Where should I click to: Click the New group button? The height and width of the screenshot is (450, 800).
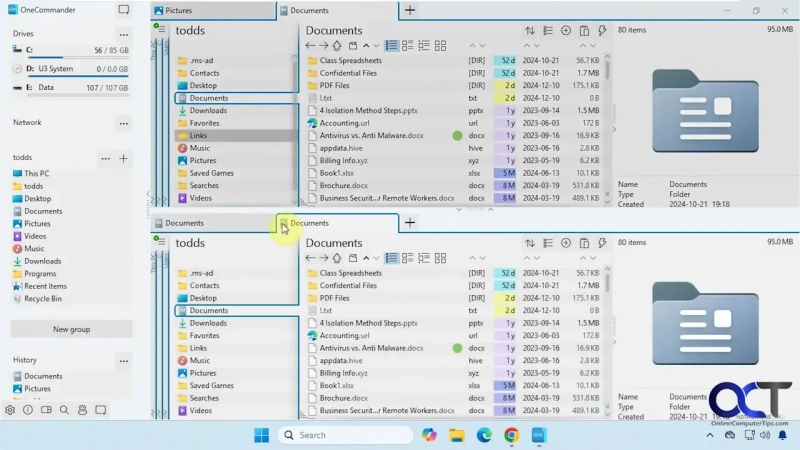(x=71, y=329)
